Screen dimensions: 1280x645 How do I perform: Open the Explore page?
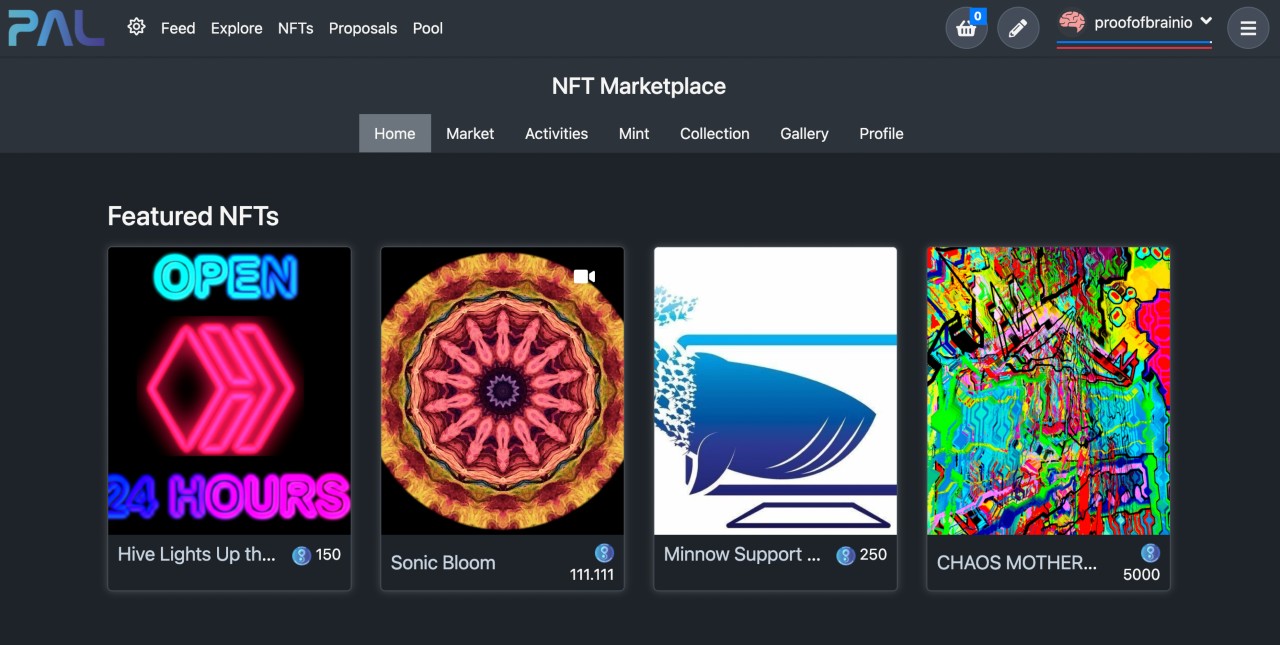(237, 28)
